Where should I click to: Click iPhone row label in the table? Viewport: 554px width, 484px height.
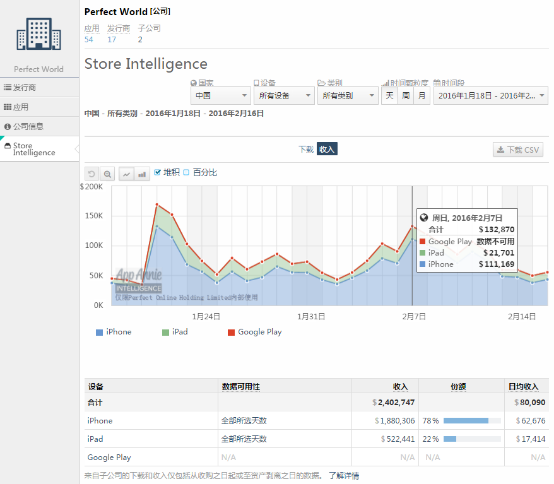[x=100, y=421]
